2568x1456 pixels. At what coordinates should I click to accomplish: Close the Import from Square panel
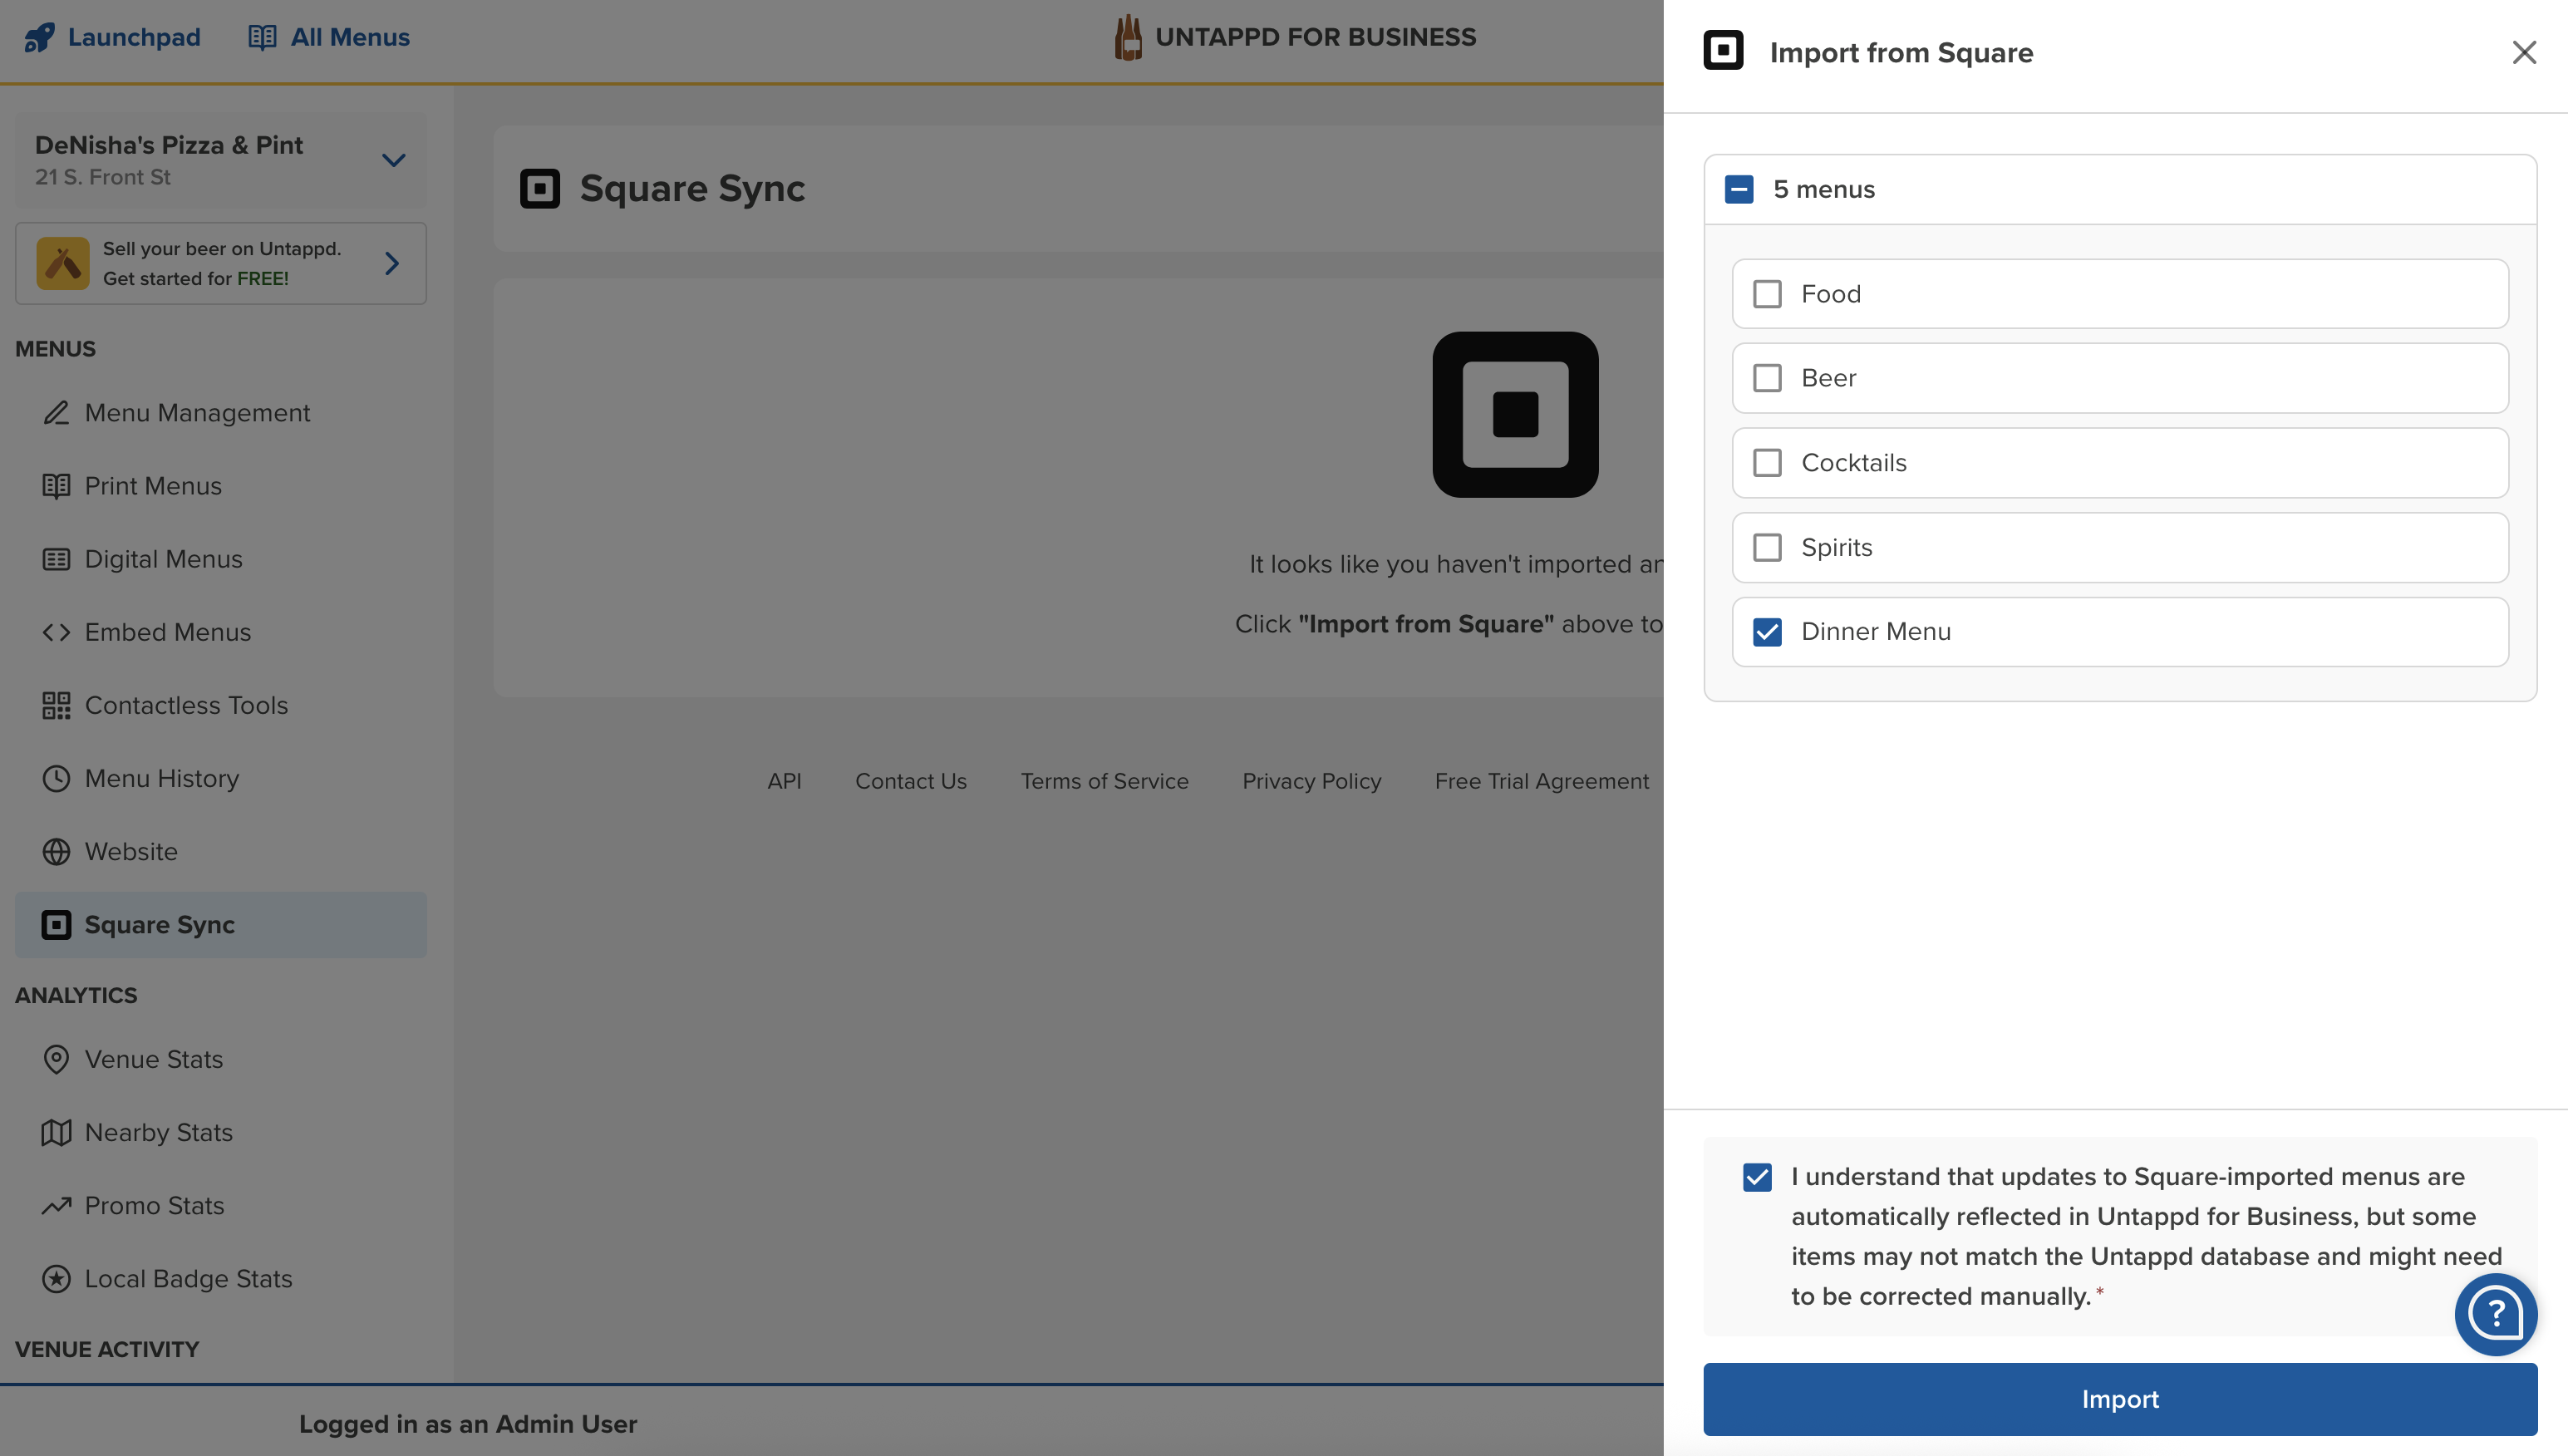(x=2524, y=52)
